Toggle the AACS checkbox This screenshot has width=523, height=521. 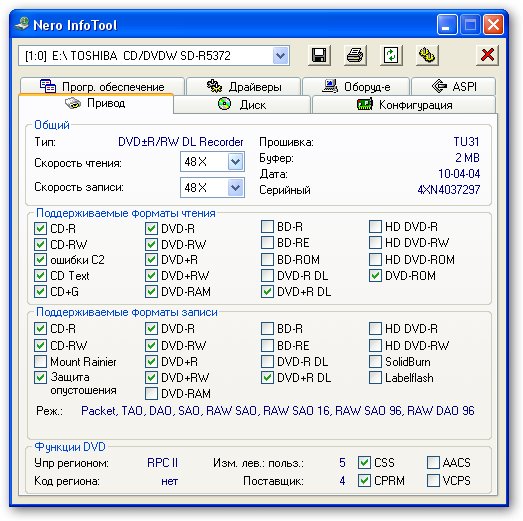433,463
